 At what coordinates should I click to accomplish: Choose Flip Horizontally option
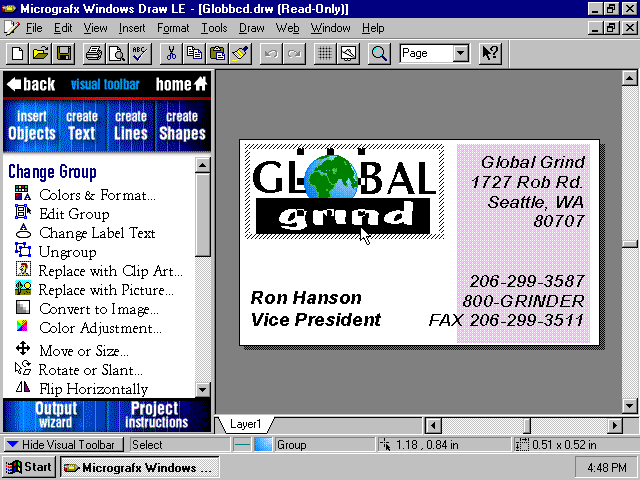tap(81, 389)
